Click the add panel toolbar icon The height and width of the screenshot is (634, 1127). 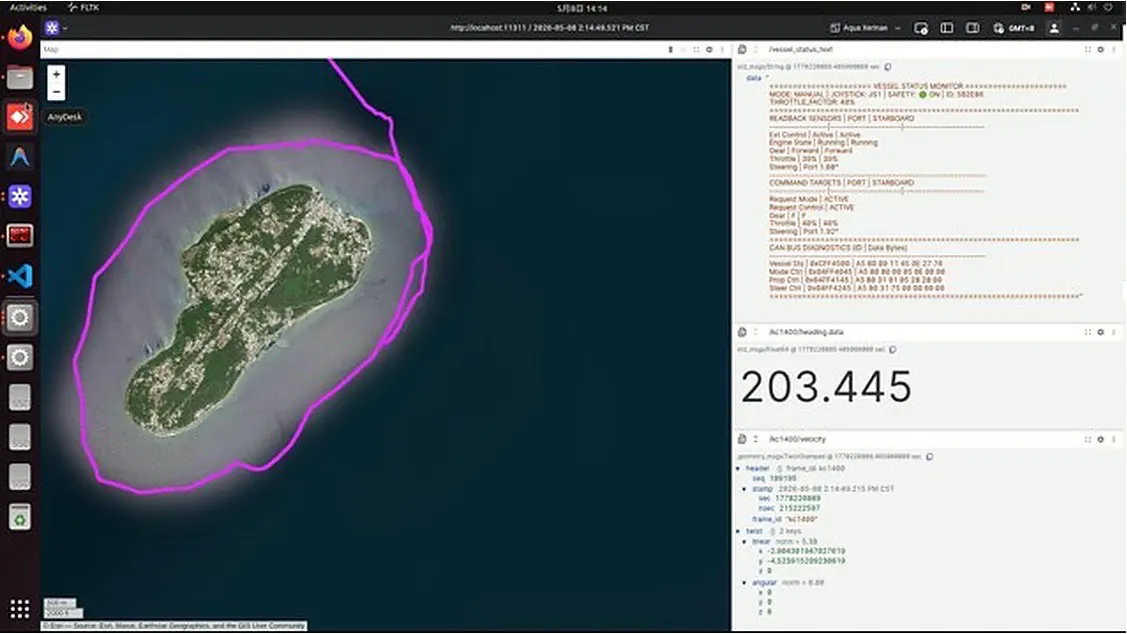pyautogui.click(x=921, y=28)
